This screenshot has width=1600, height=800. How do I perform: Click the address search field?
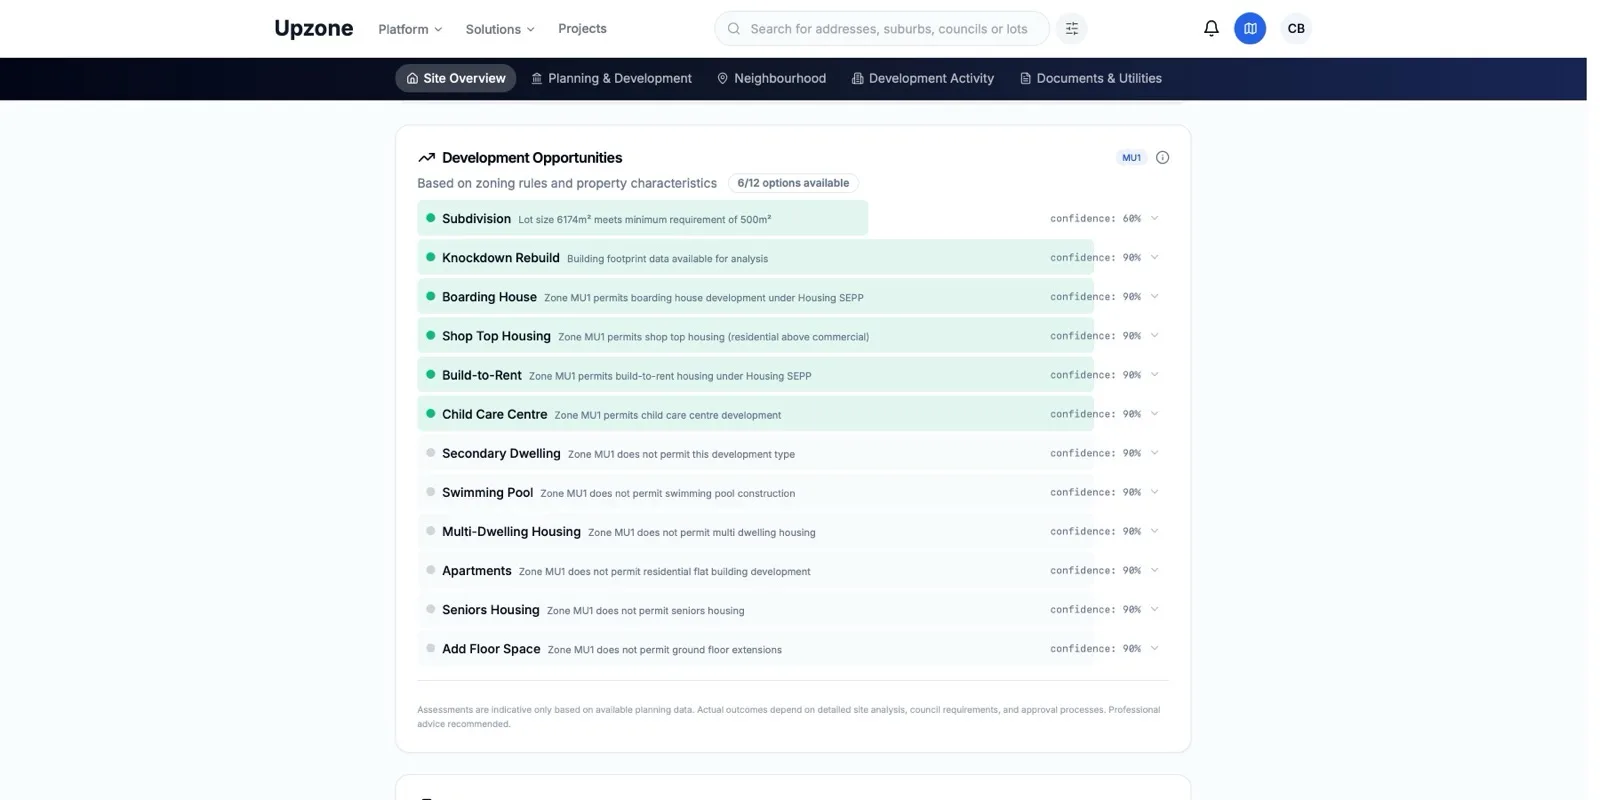[x=881, y=28]
